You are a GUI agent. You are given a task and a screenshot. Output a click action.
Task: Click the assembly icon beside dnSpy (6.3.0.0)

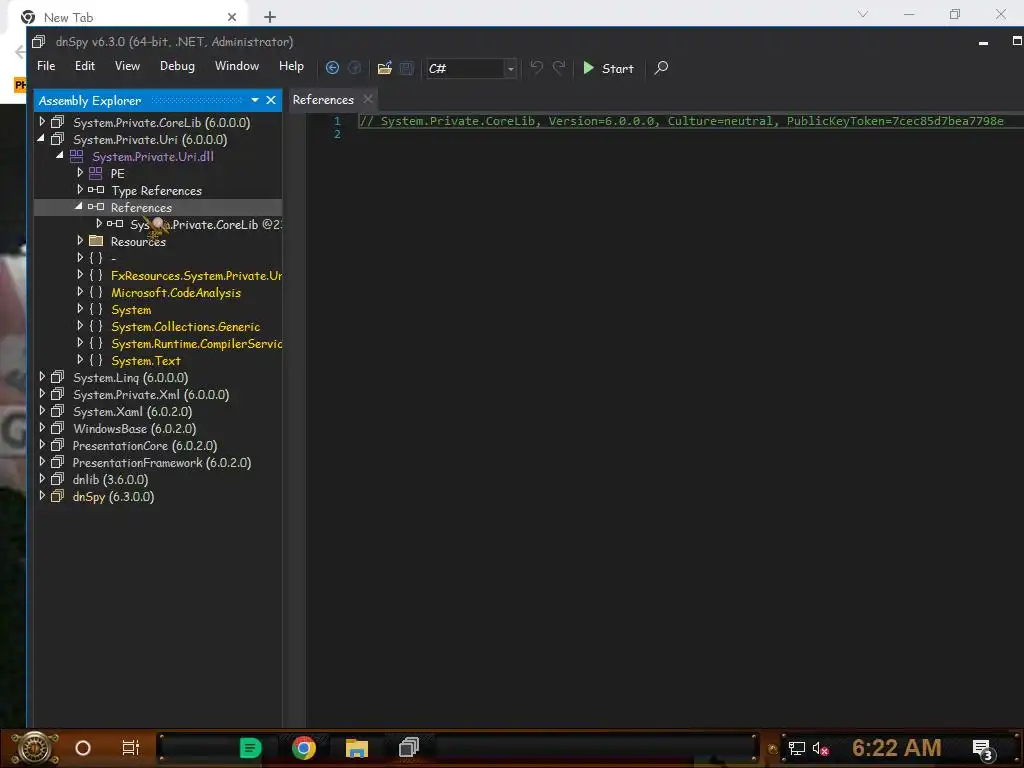57,496
